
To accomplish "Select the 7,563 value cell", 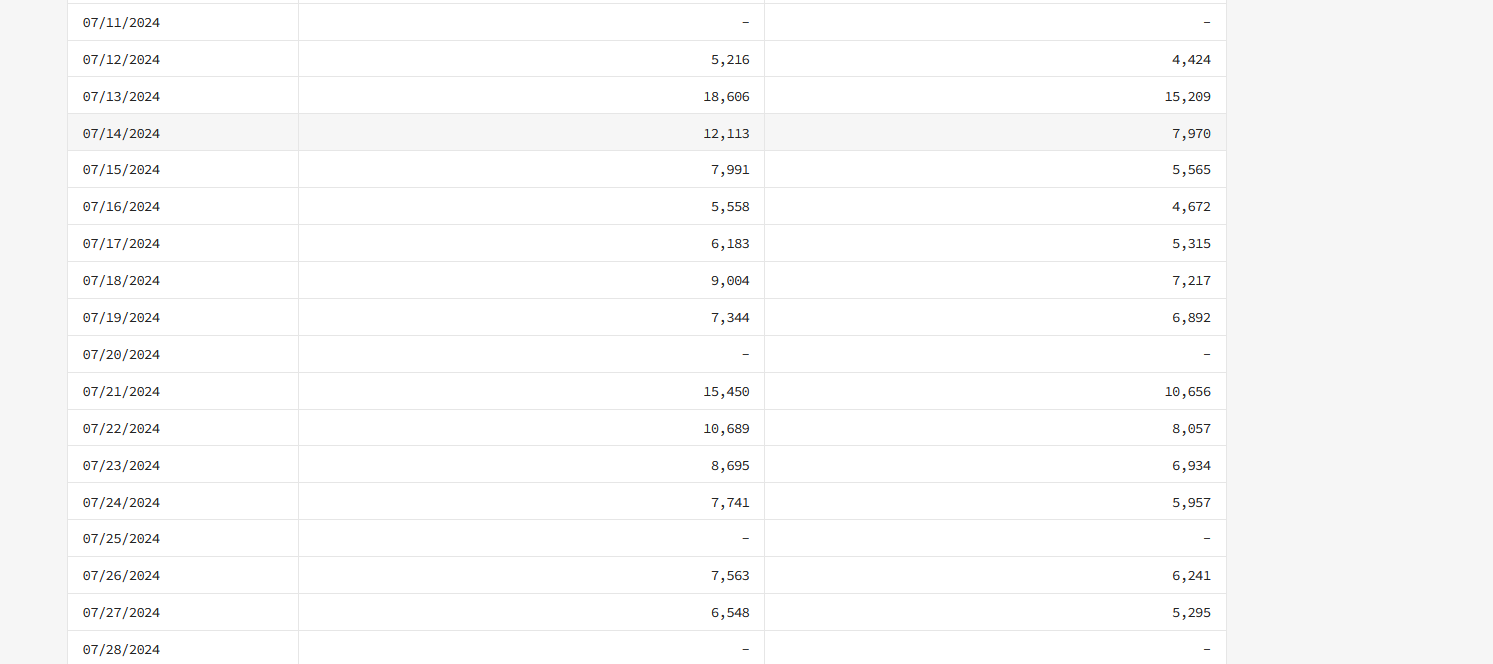I will (x=531, y=576).
